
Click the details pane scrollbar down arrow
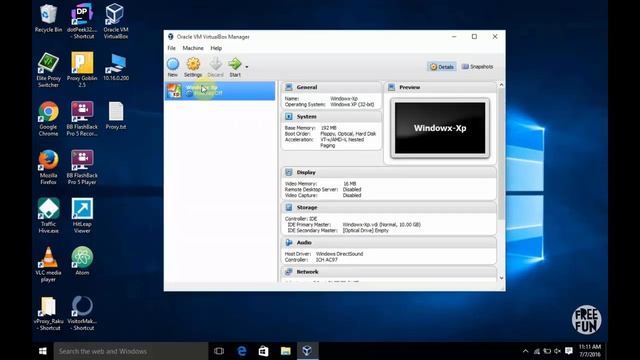click(x=501, y=278)
